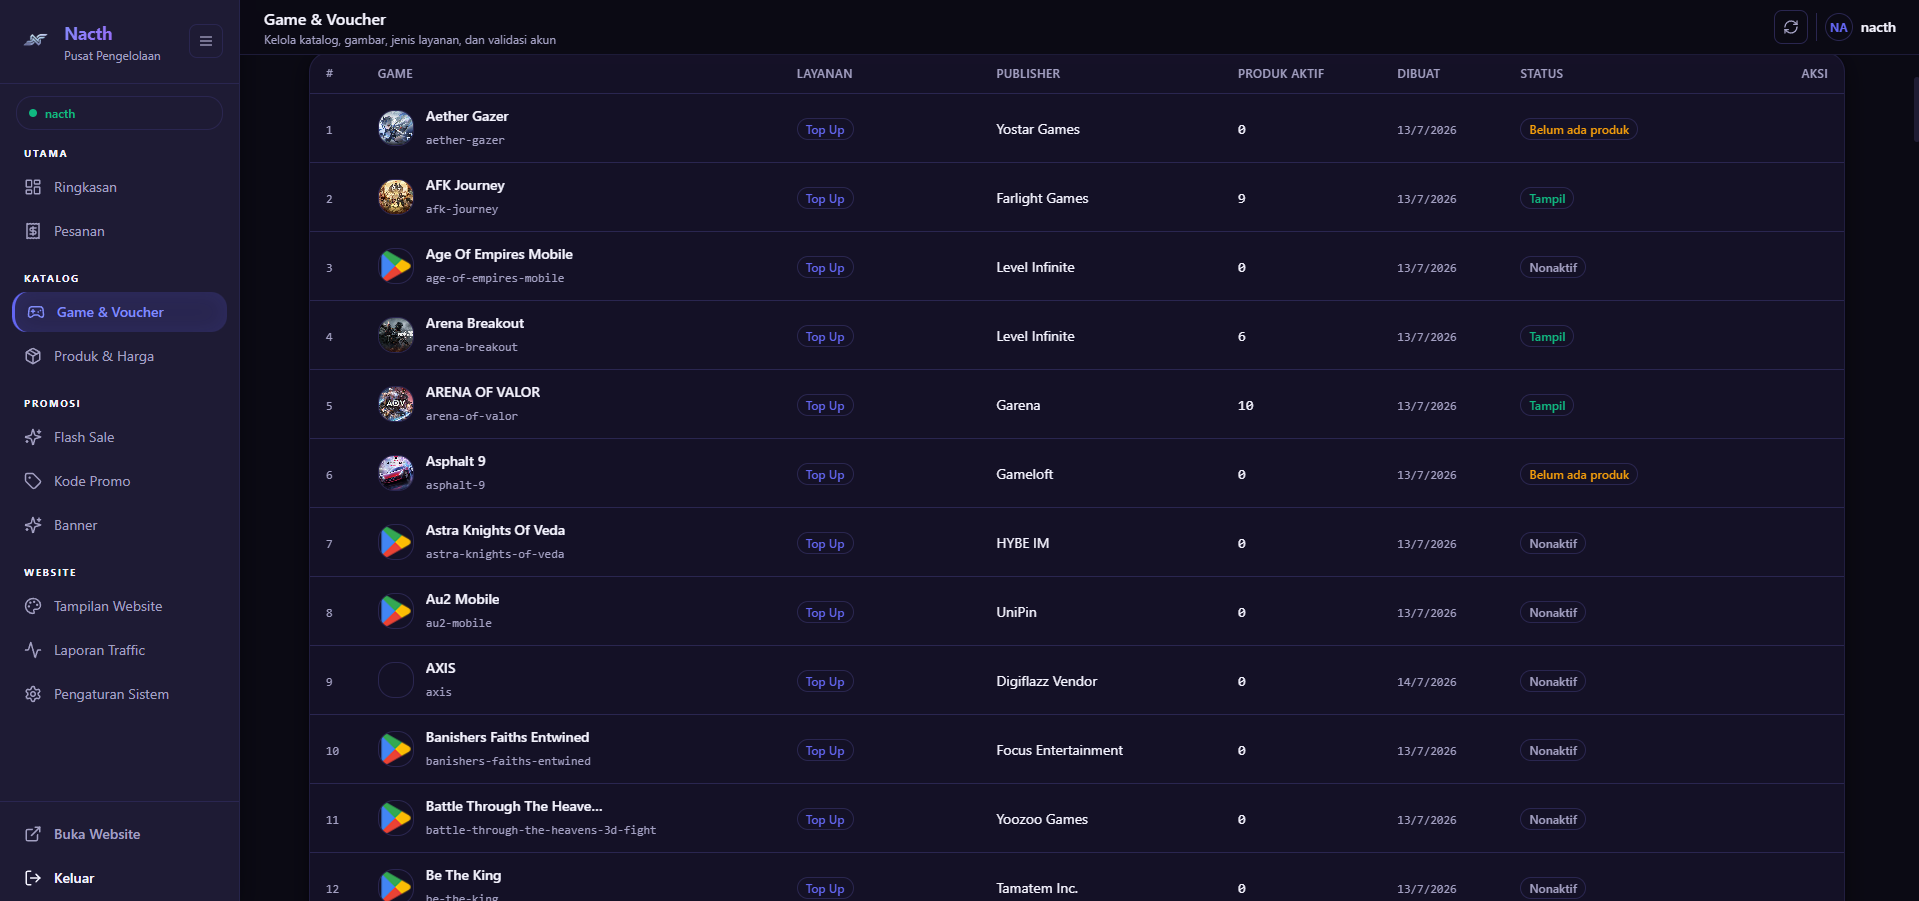The width and height of the screenshot is (1919, 901).
Task: Click the Flash Sale sparkle icon
Action: [x=33, y=437]
